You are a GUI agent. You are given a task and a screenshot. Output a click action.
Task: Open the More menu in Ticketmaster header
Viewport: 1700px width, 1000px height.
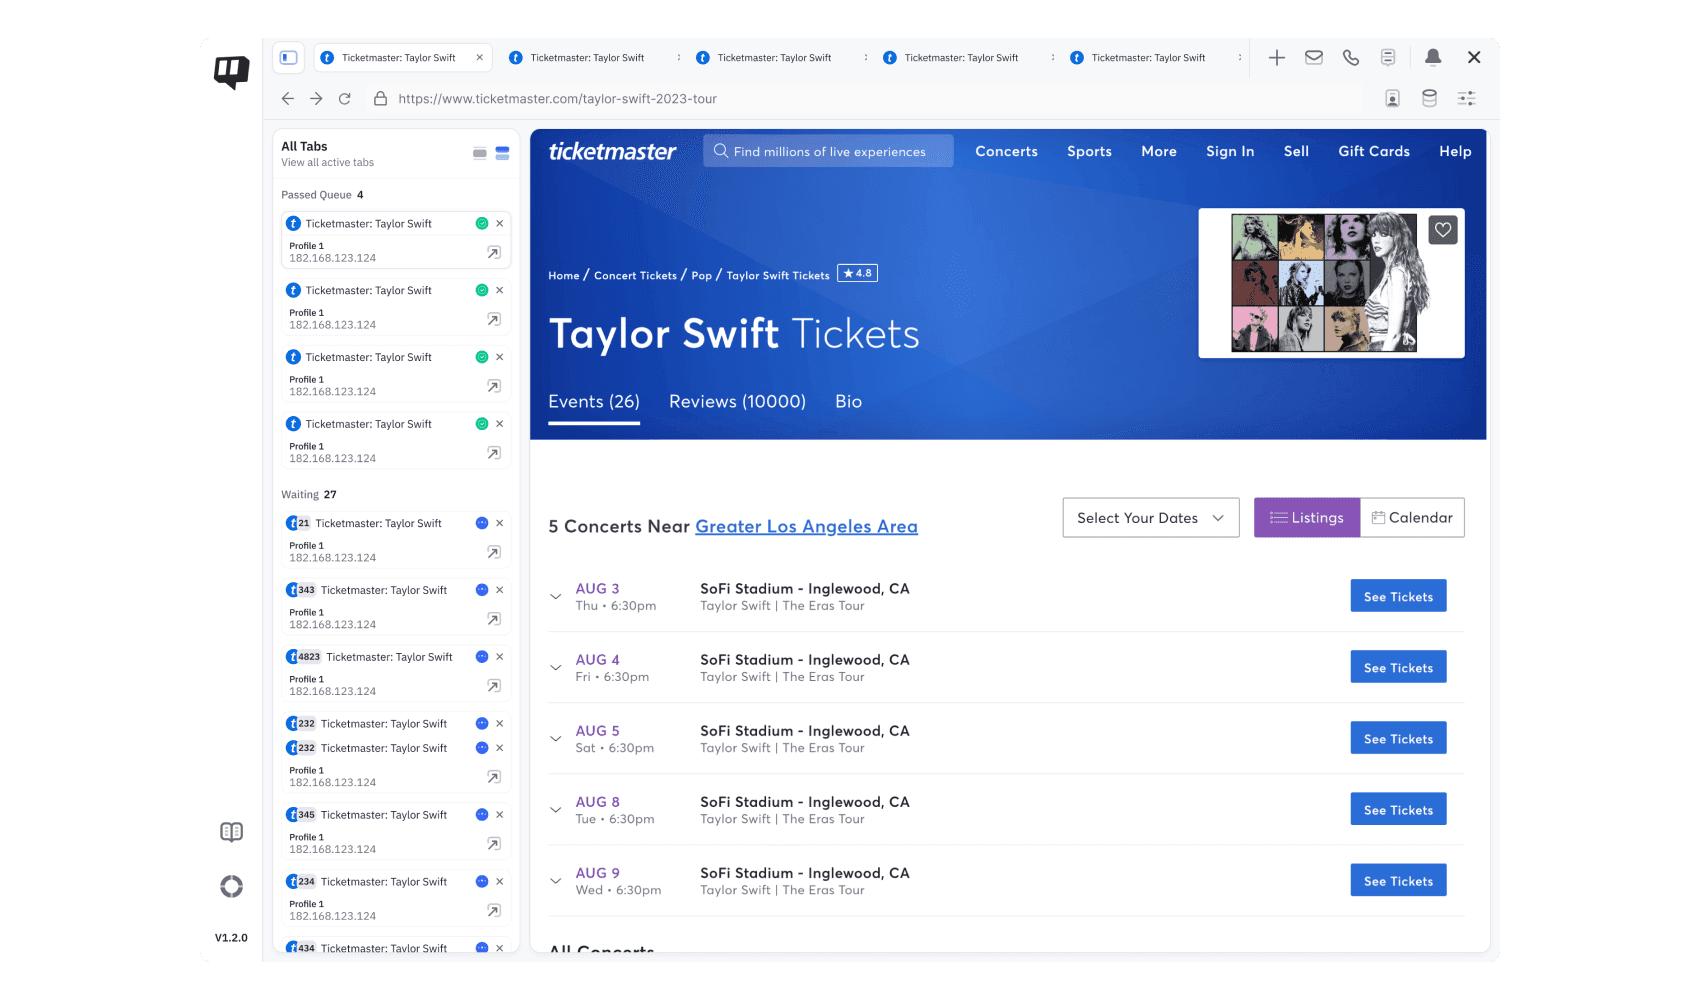[1159, 151]
